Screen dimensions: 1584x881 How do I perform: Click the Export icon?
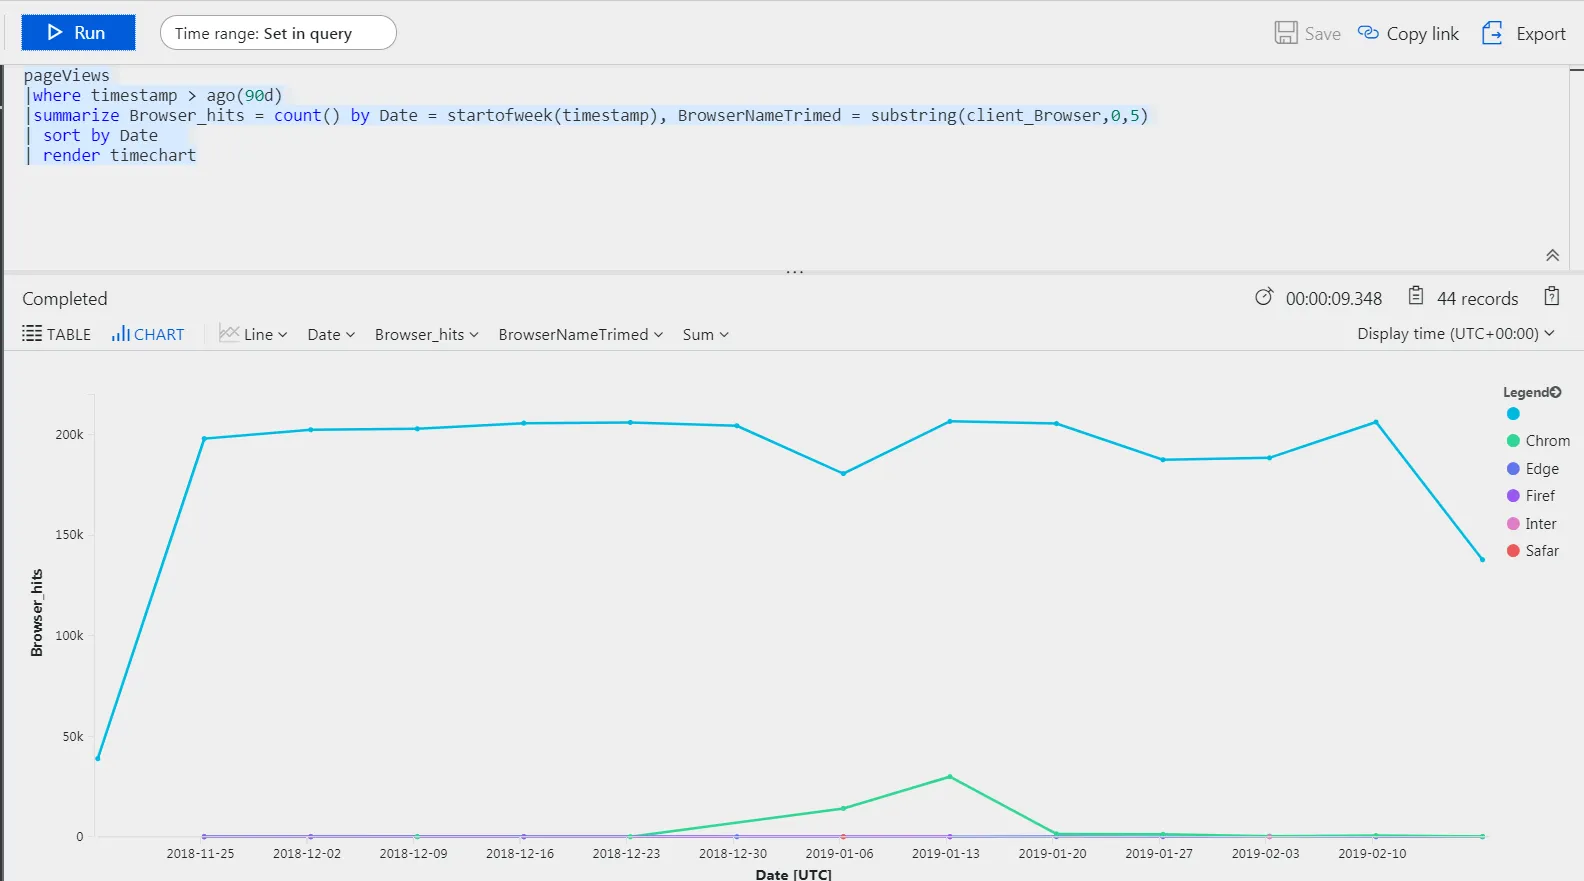click(1492, 33)
